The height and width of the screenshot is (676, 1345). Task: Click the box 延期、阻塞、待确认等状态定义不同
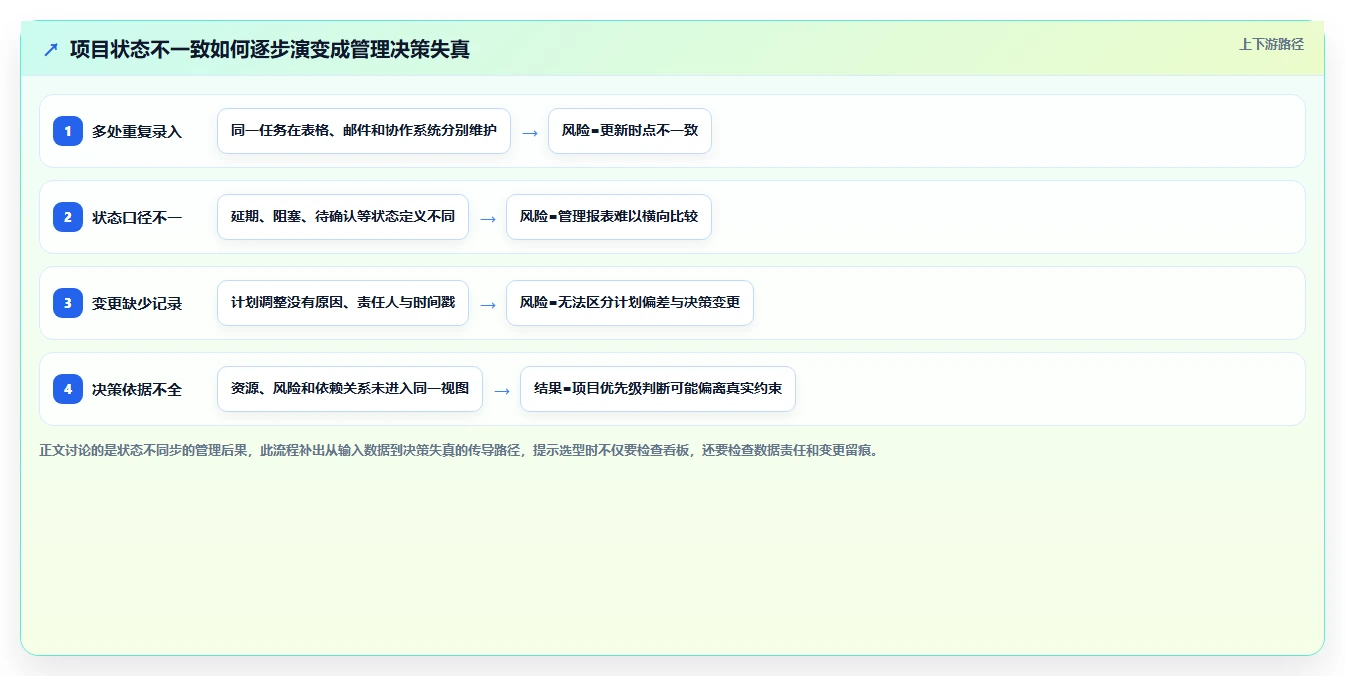[343, 217]
